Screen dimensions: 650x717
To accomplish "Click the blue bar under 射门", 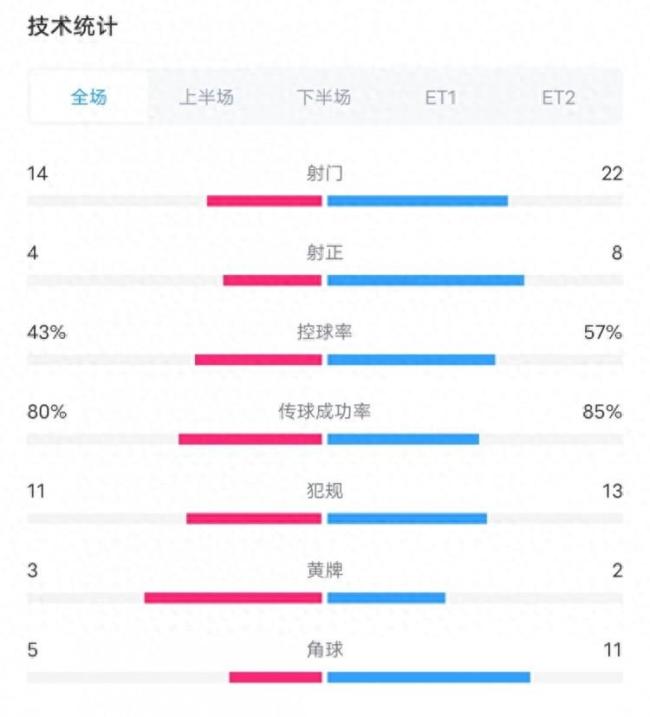I will 417,200.
